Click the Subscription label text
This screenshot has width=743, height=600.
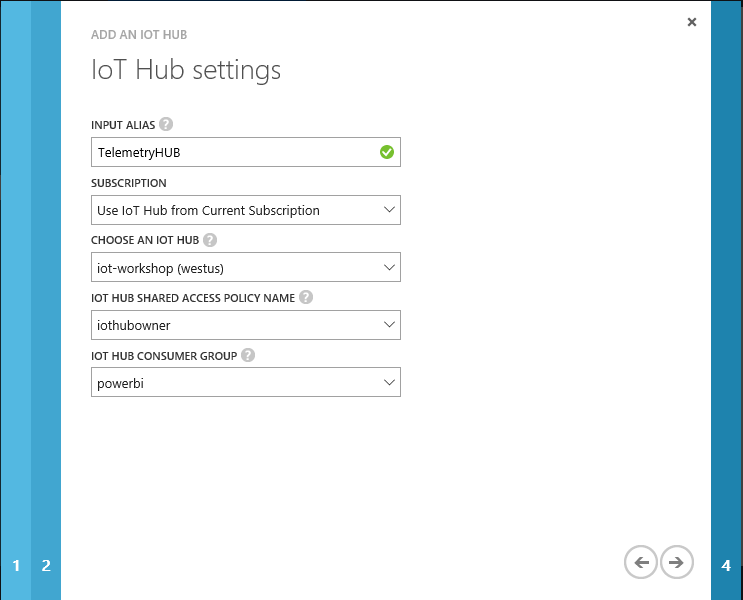tap(128, 183)
